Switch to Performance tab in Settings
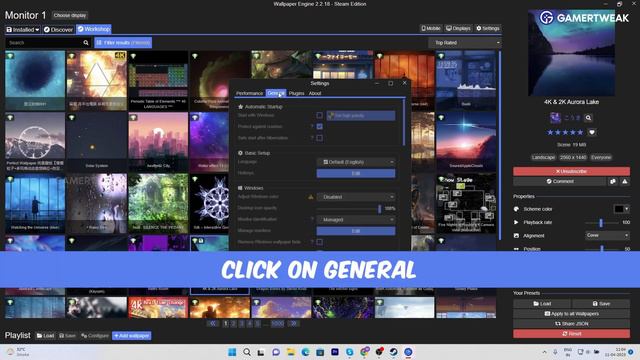 pyautogui.click(x=249, y=93)
